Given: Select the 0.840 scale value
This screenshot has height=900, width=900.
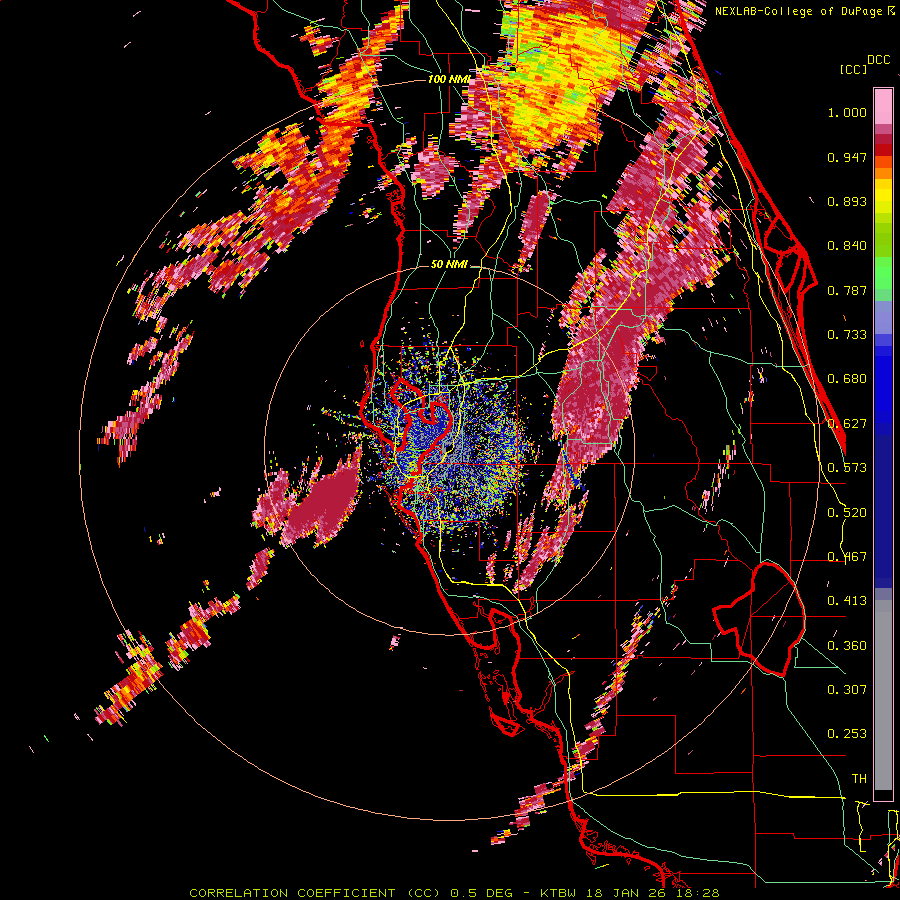Looking at the screenshot, I should (x=847, y=246).
